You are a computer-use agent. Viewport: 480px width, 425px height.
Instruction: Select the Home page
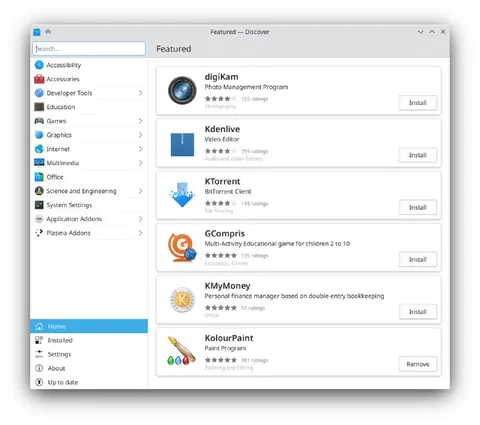89,326
